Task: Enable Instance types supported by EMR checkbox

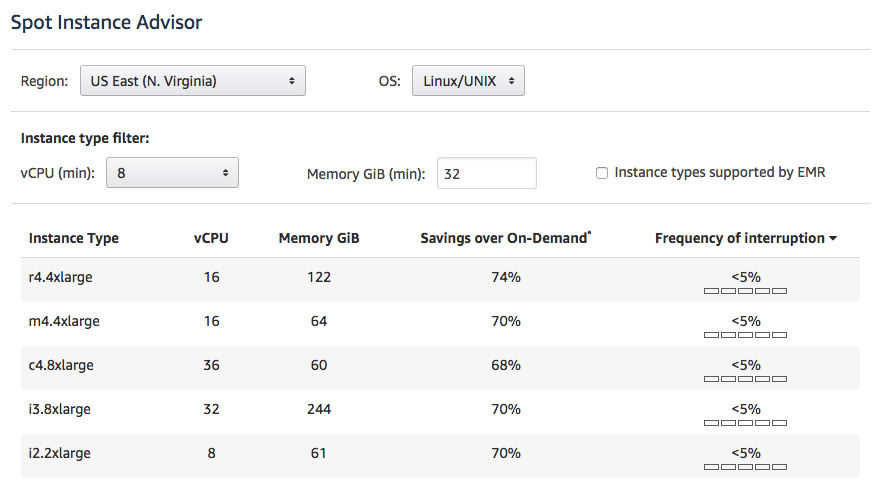Action: coord(602,173)
